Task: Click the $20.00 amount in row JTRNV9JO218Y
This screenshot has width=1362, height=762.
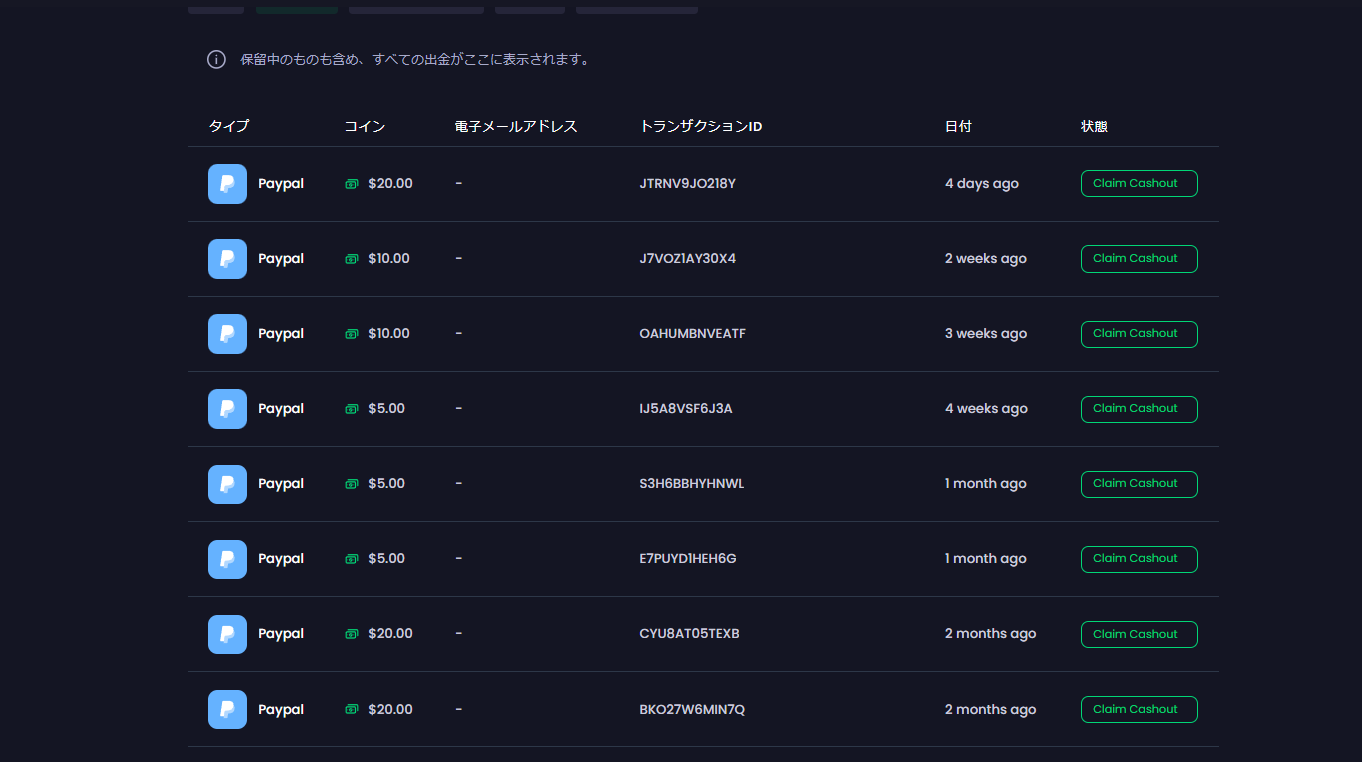Action: [x=390, y=184]
